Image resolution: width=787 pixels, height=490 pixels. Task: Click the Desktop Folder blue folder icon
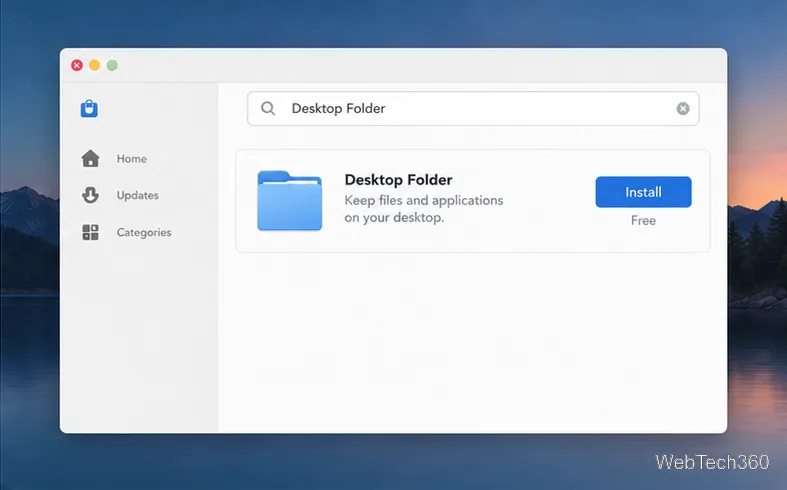(290, 200)
